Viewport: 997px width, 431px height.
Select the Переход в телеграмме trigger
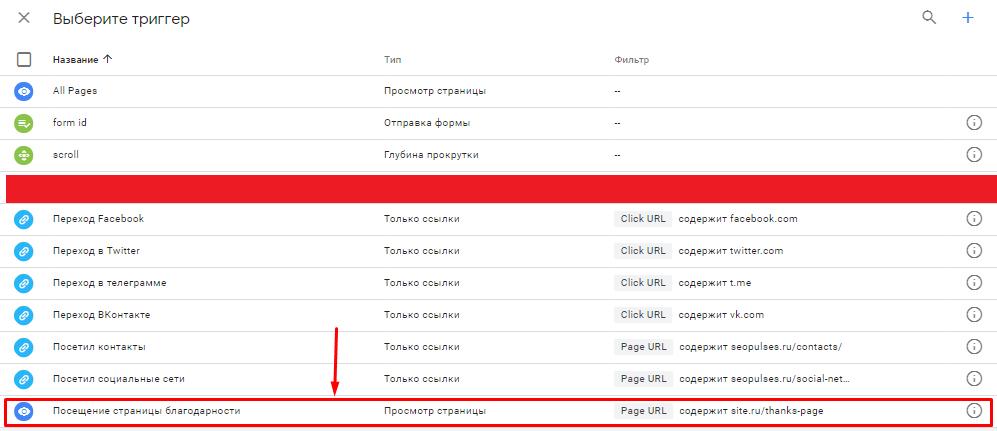coord(109,283)
